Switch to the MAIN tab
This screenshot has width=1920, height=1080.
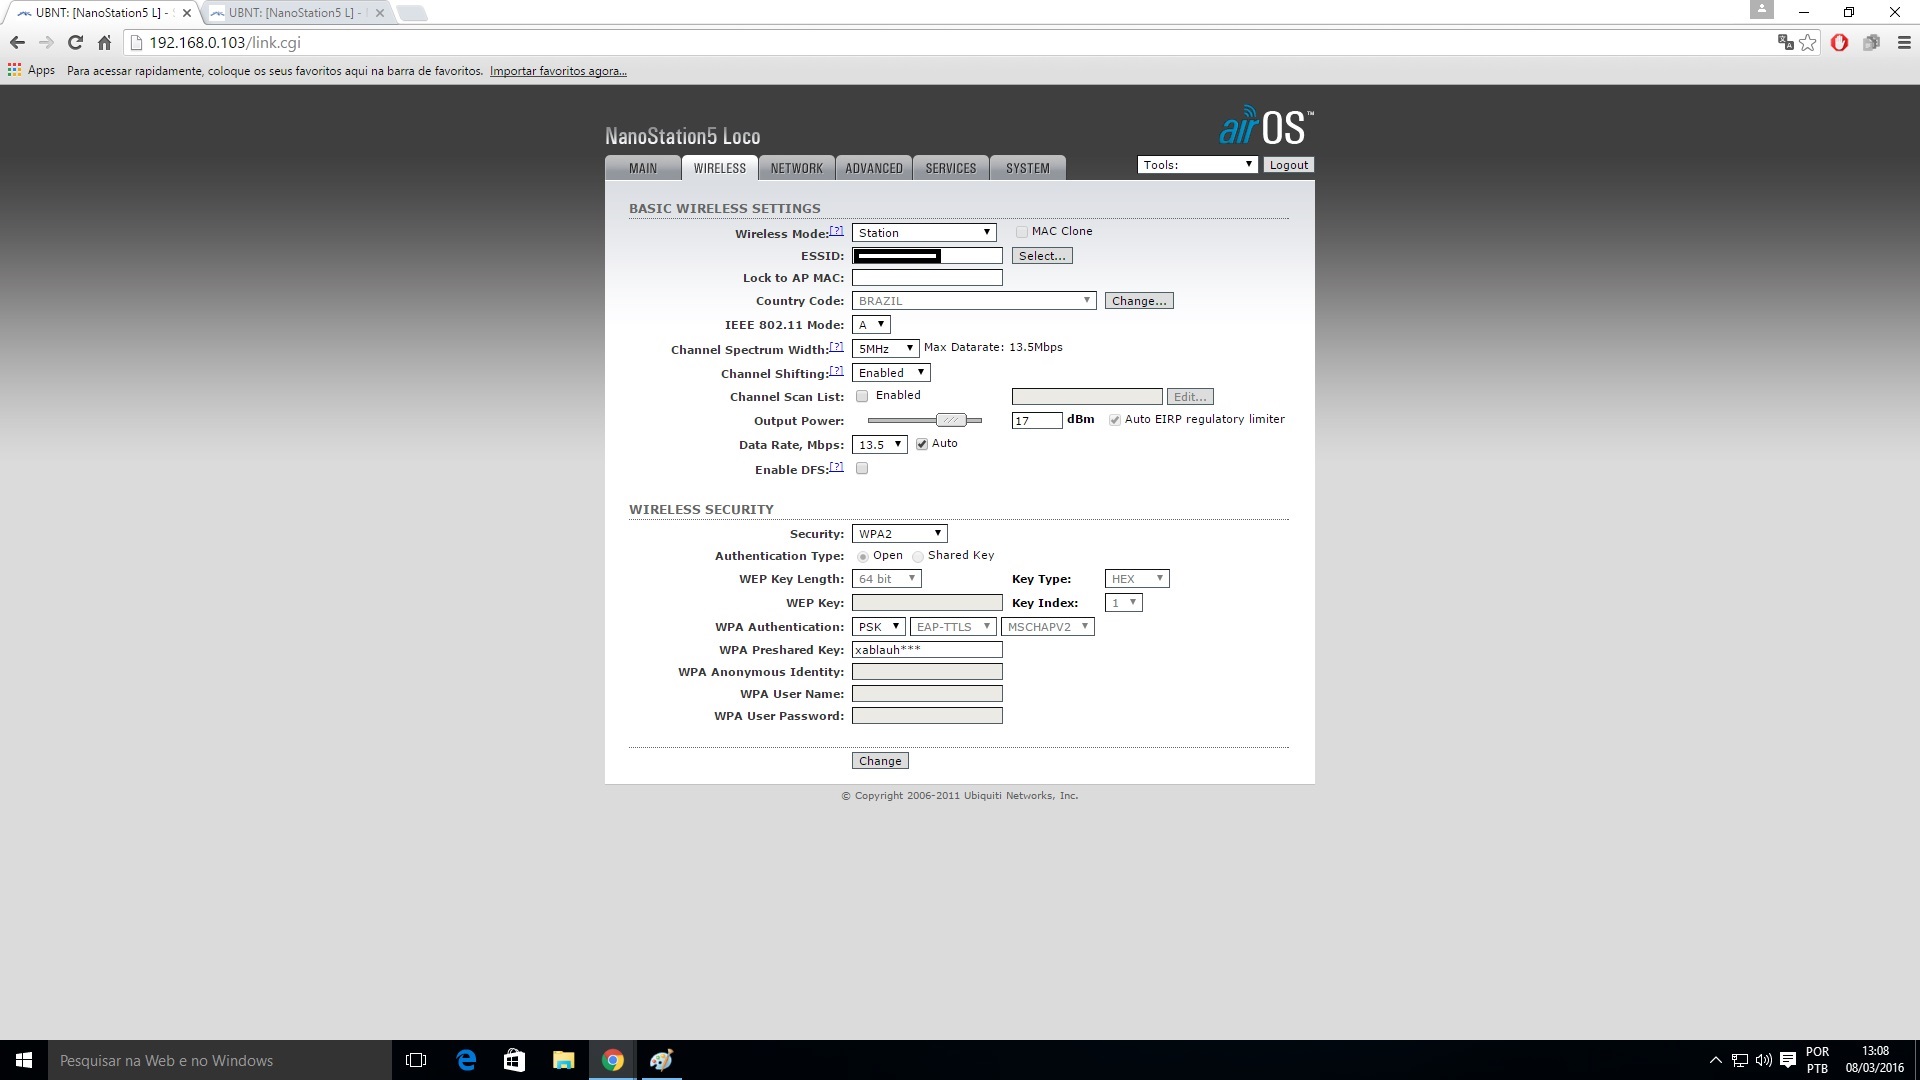[x=643, y=168]
